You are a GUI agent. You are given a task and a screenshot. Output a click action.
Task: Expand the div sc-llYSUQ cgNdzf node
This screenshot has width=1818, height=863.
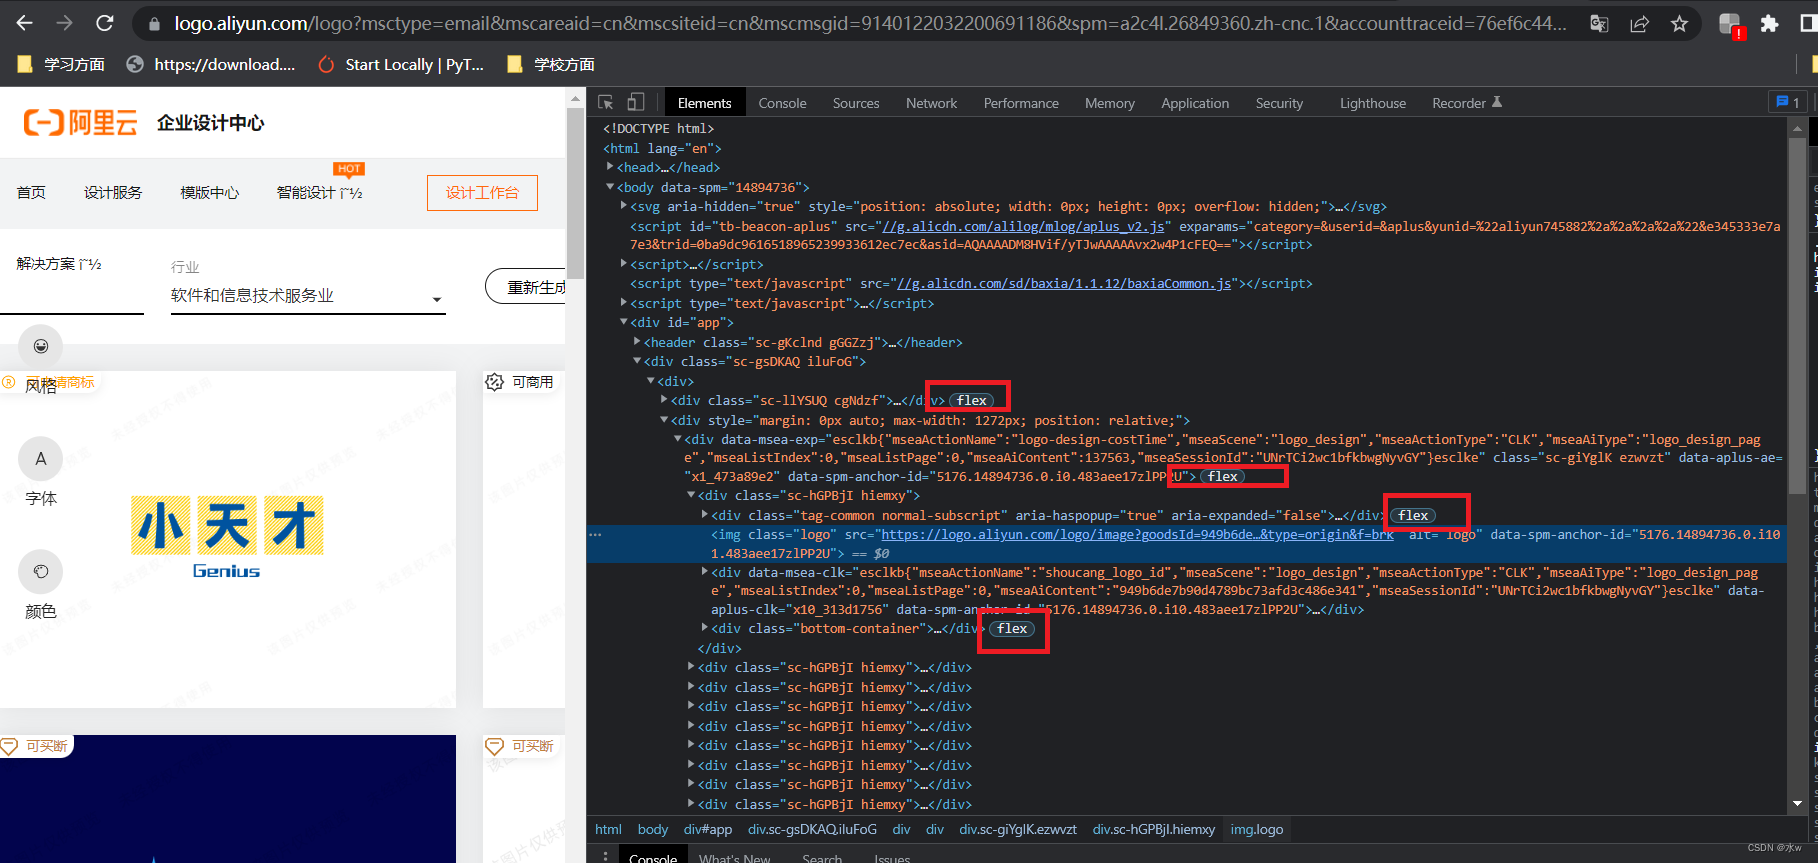pyautogui.click(x=664, y=400)
